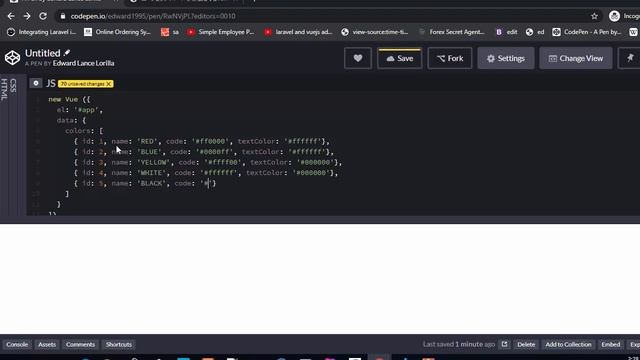Open the Assets panel
This screenshot has width=640, height=360.
(x=47, y=344)
